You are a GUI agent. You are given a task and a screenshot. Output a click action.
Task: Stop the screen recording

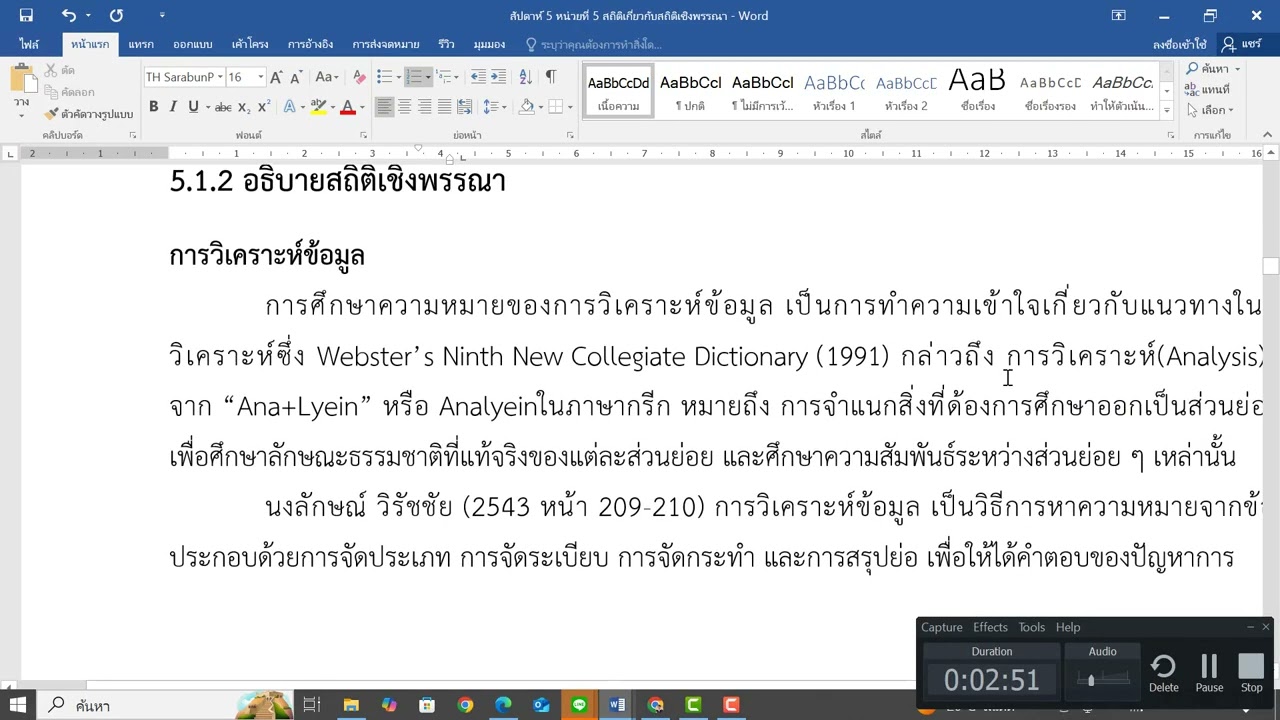pyautogui.click(x=1251, y=672)
